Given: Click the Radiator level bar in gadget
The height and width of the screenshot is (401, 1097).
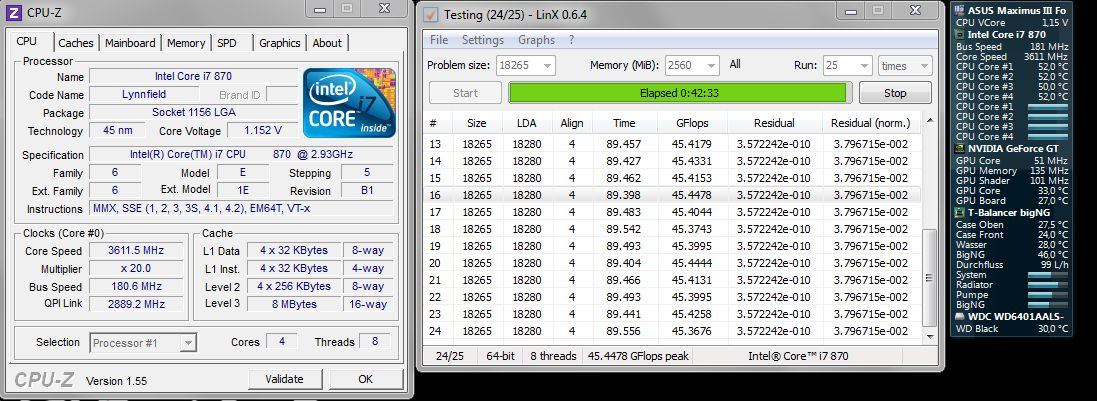Looking at the screenshot, I should pos(1047,285).
